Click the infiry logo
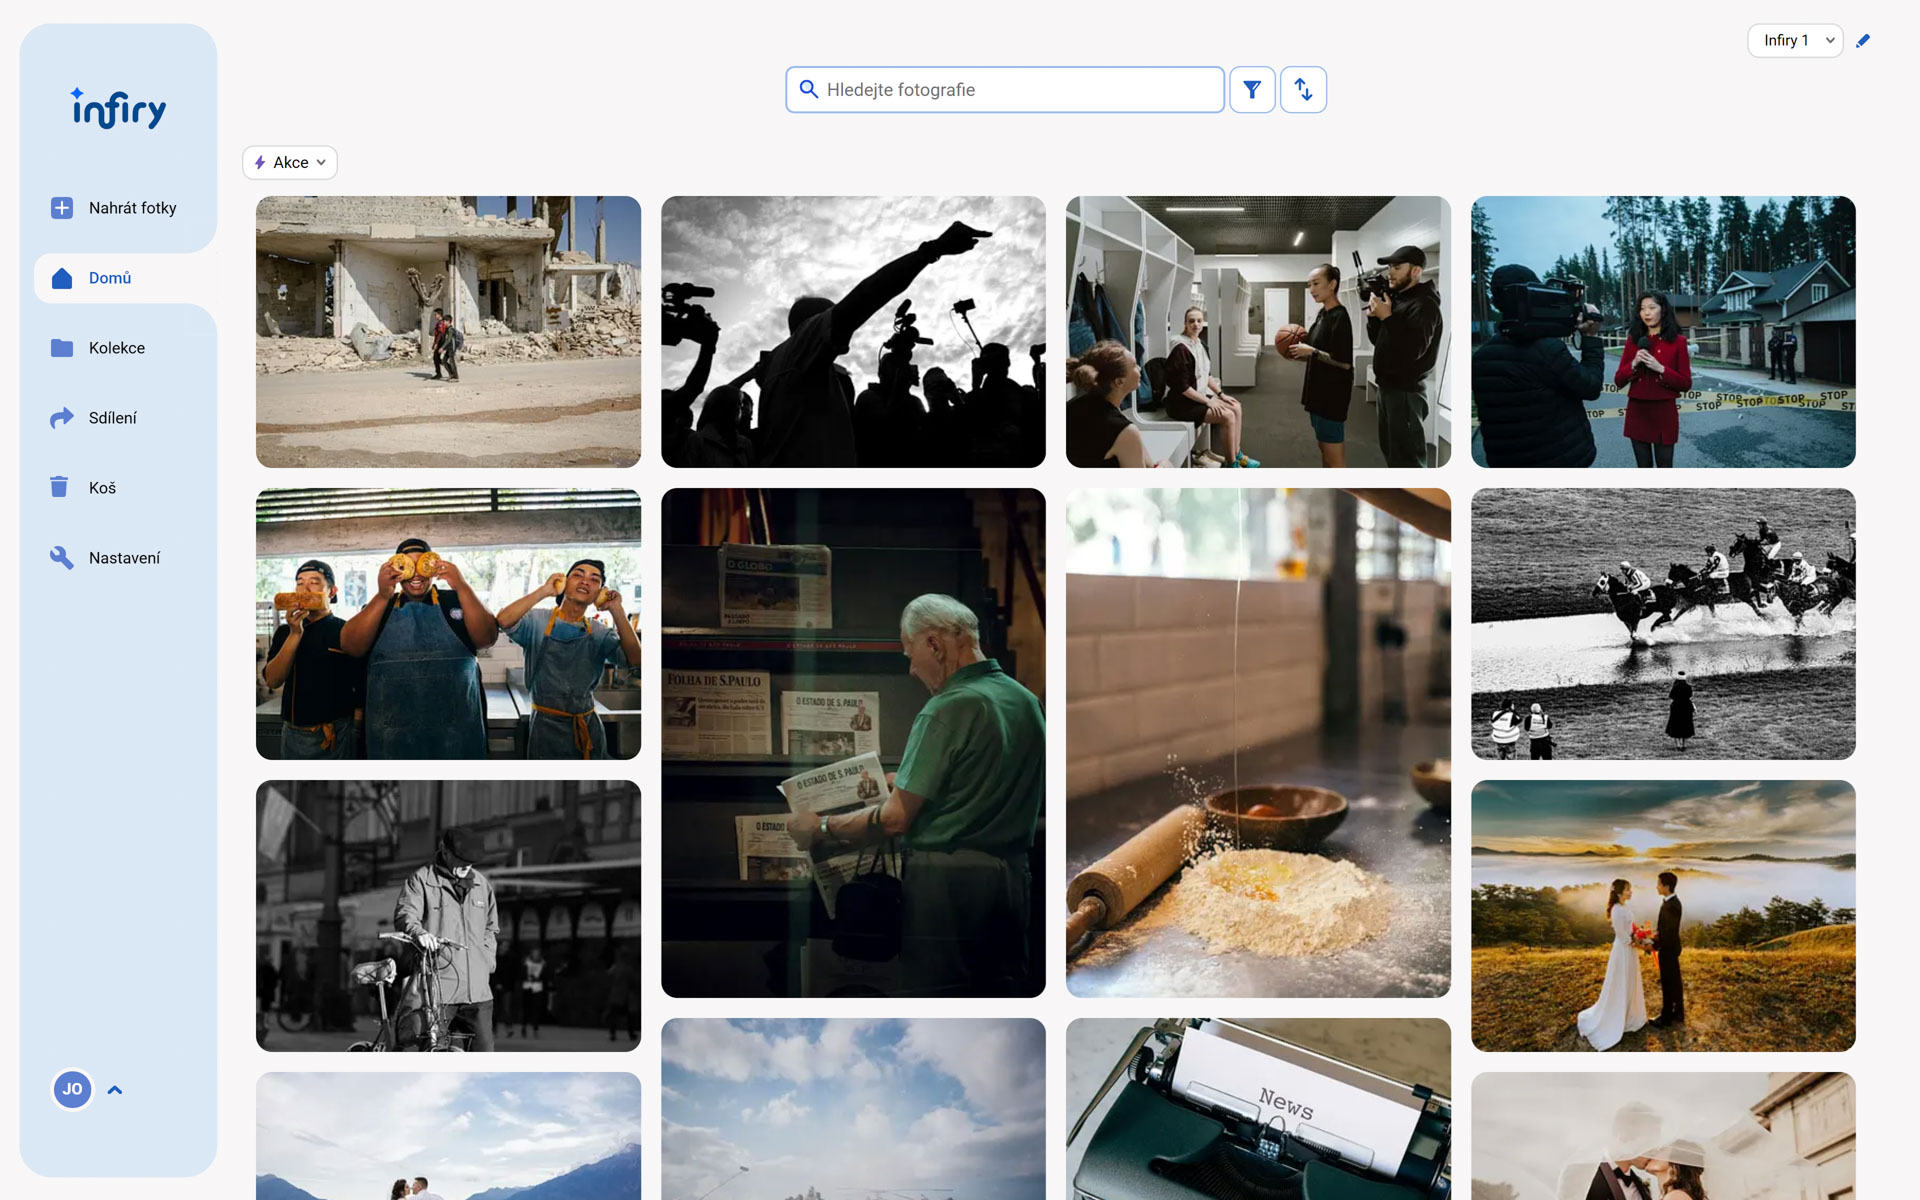Image resolution: width=1920 pixels, height=1200 pixels. point(119,108)
